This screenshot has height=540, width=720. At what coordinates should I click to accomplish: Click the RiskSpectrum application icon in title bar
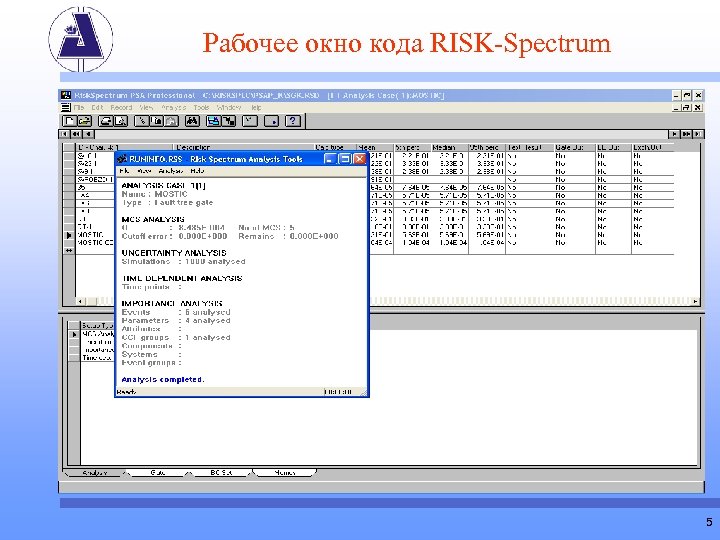[66, 95]
